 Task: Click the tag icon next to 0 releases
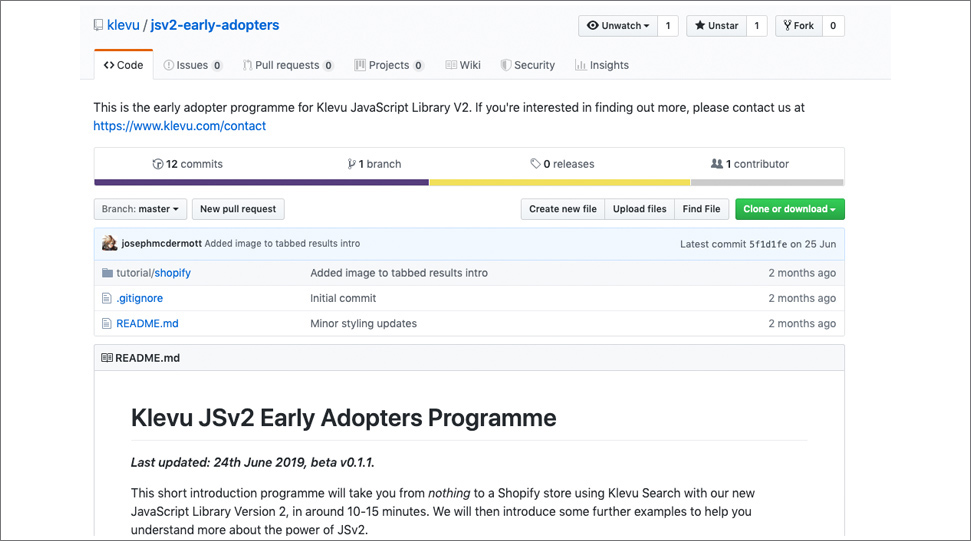[x=536, y=164]
